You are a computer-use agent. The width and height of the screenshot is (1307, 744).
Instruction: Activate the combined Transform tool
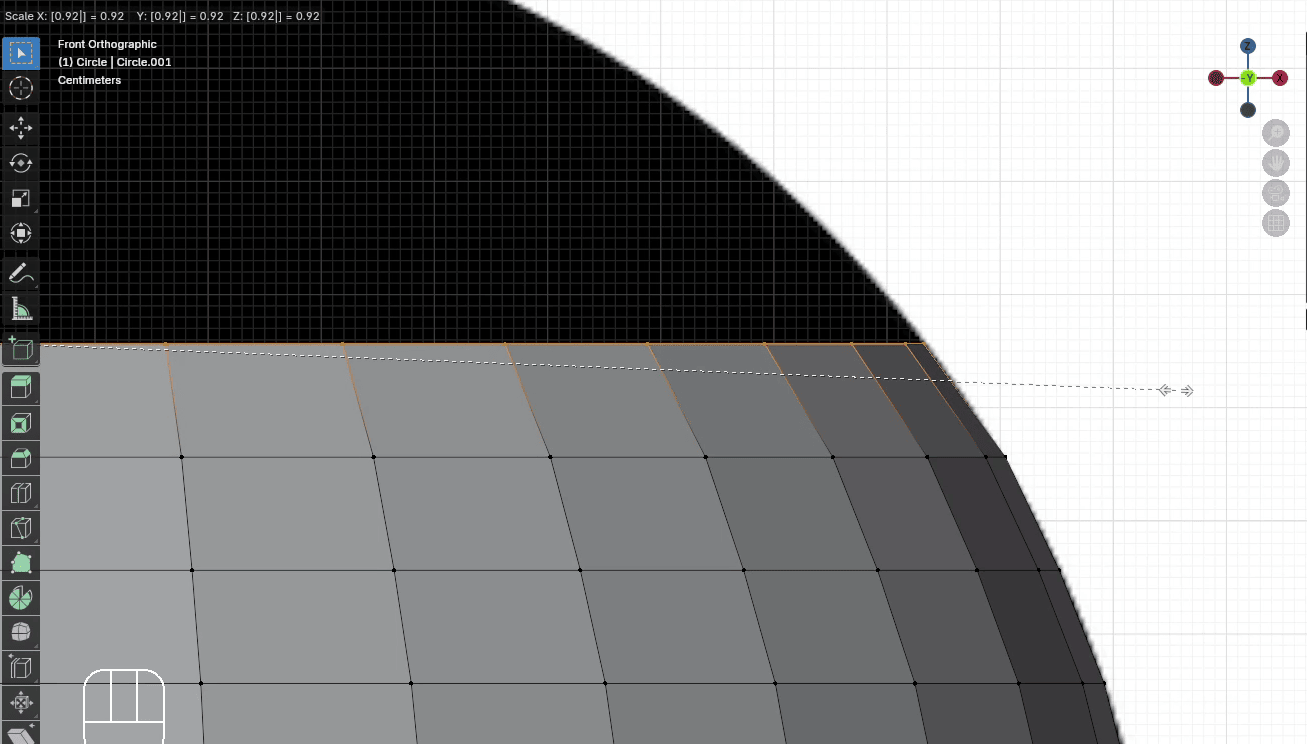(x=21, y=234)
